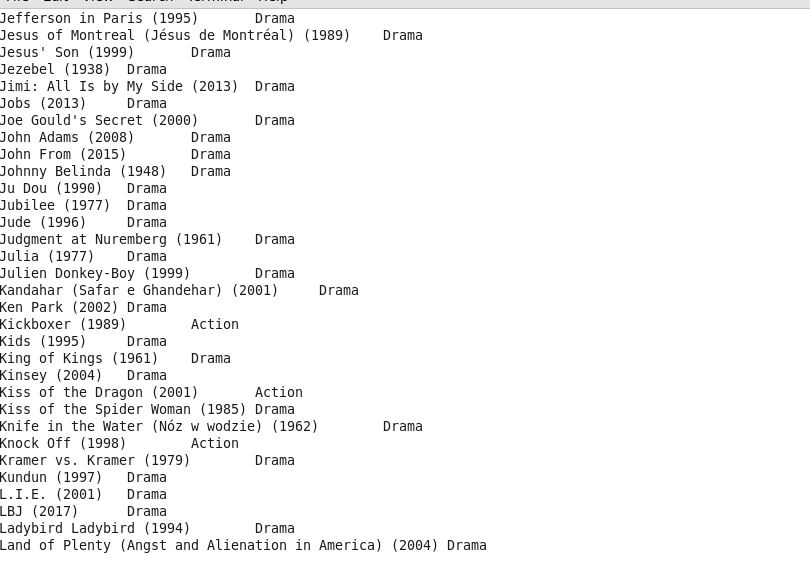
Task: Click the title 'Jezebel (1938)'
Action: click(55, 70)
